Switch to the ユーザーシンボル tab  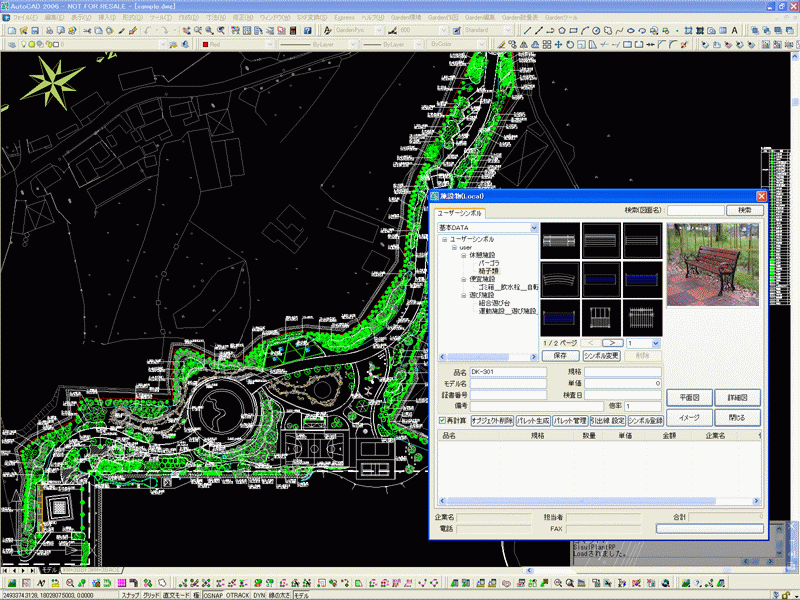[460, 213]
